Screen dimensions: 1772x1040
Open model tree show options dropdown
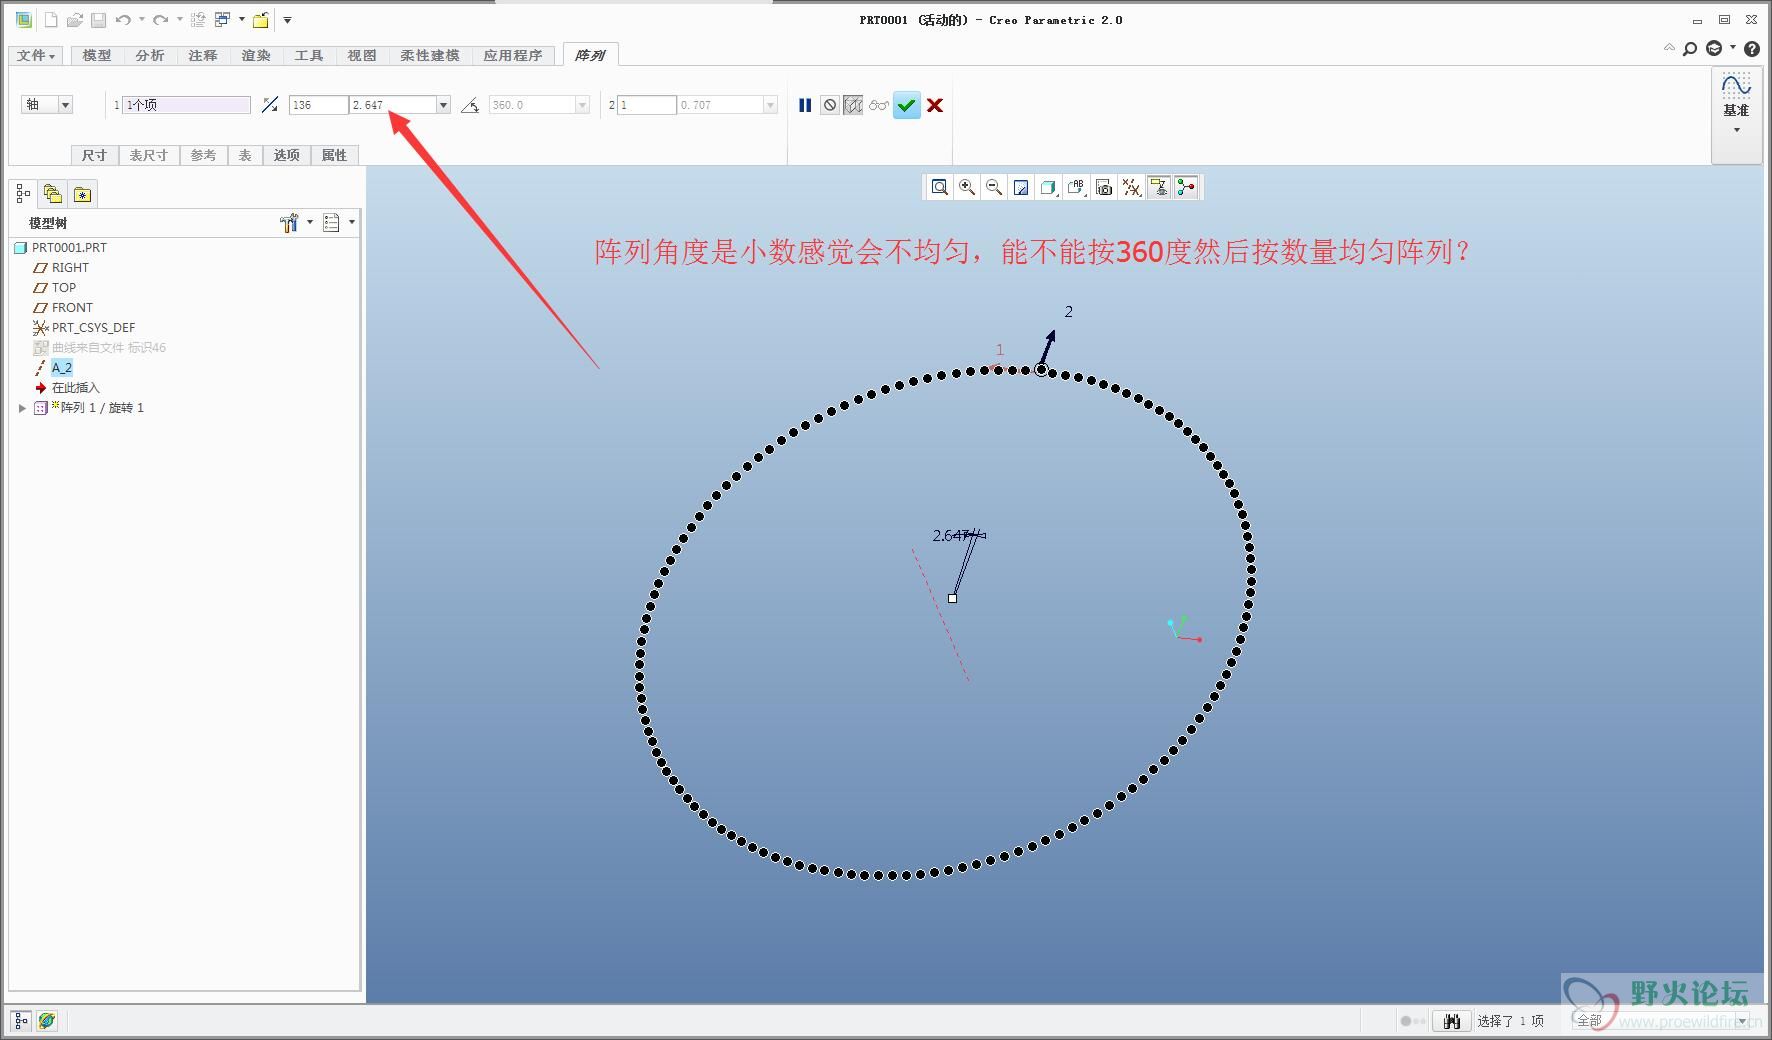[x=339, y=223]
